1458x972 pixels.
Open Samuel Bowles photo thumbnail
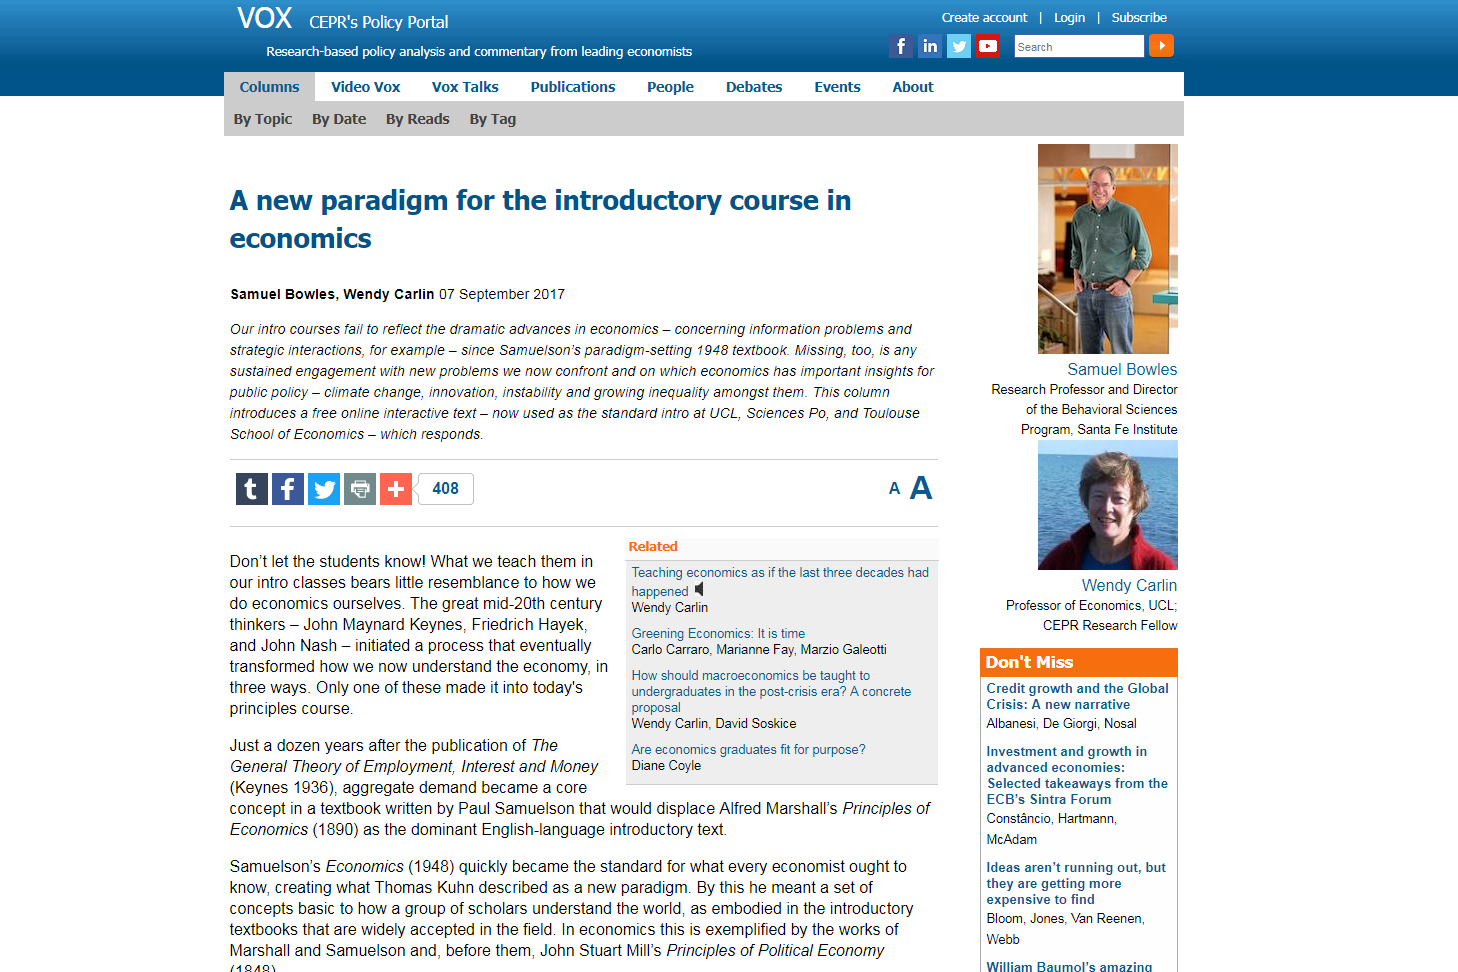click(x=1108, y=249)
